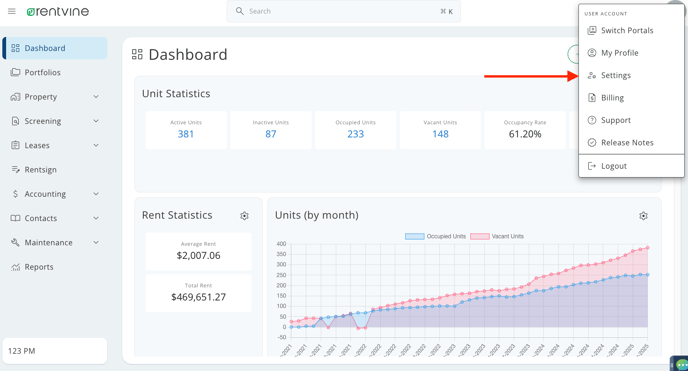The image size is (688, 371).
Task: Toggle Vacant Units chart legend
Action: tap(497, 236)
